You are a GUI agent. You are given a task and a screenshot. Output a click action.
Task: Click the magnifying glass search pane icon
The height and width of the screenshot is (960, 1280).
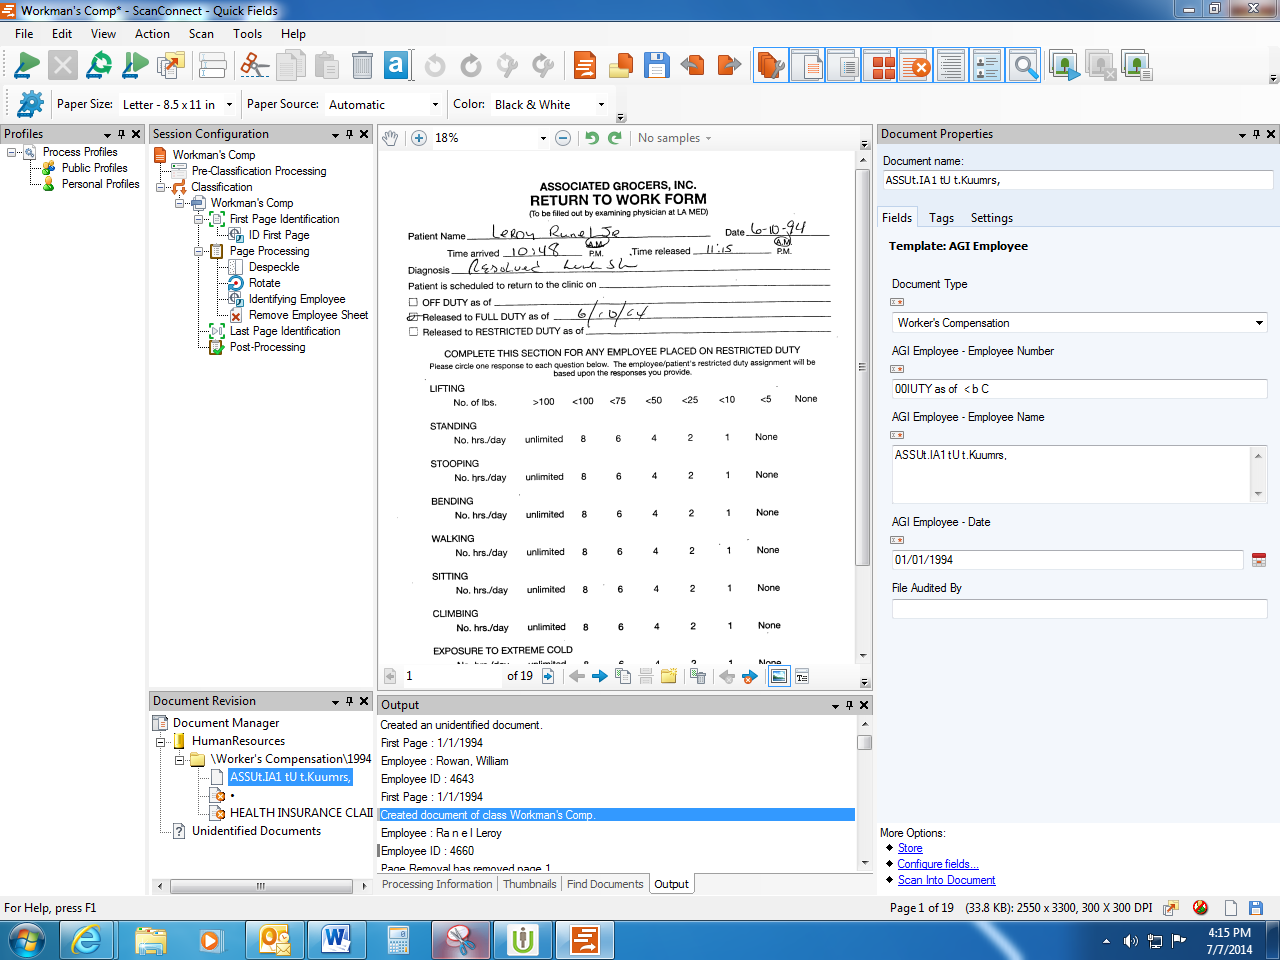coord(1024,67)
